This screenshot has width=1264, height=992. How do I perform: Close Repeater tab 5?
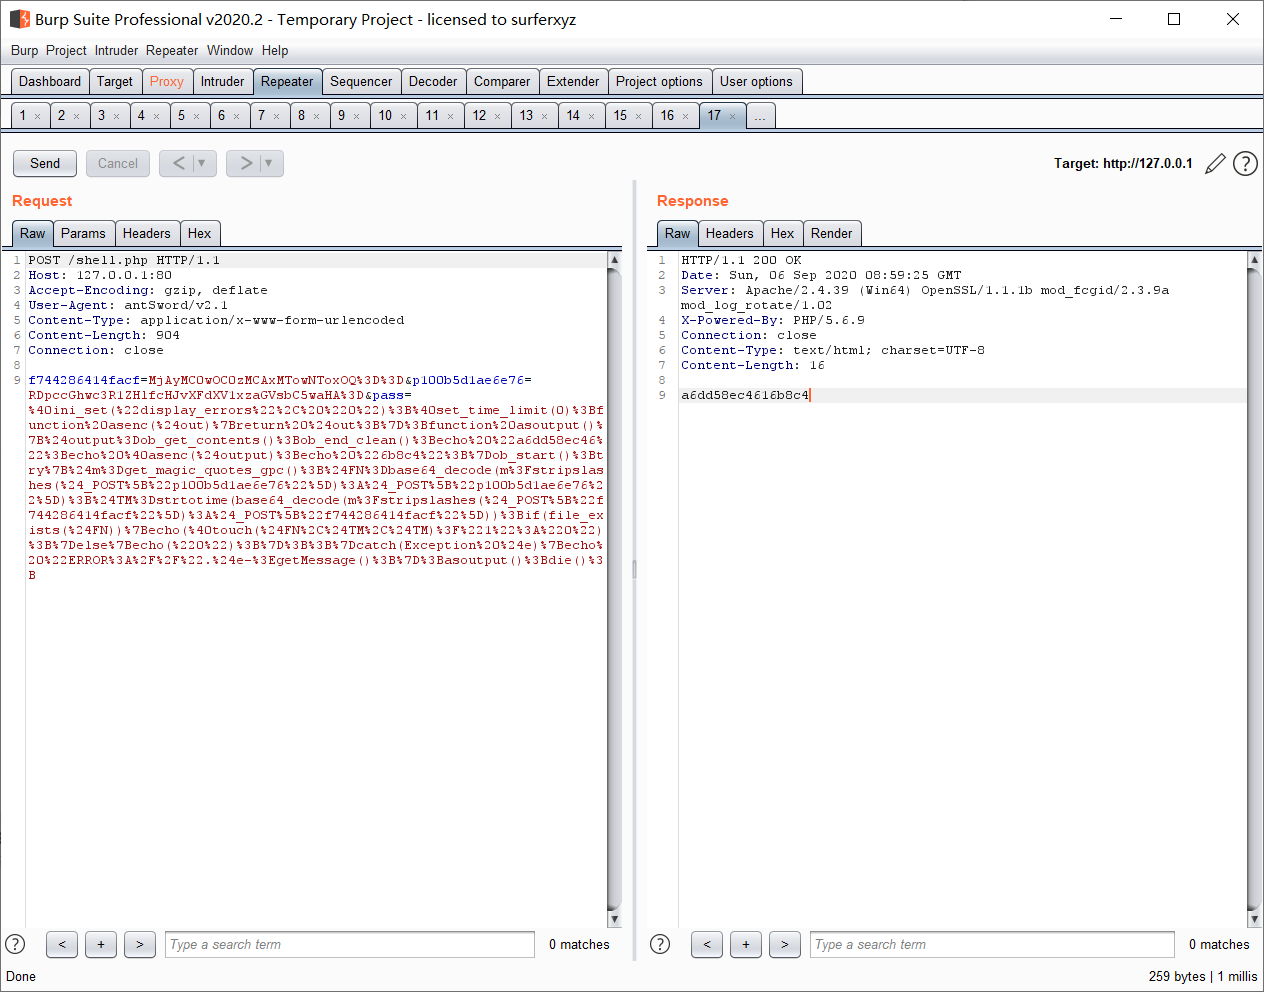point(196,117)
